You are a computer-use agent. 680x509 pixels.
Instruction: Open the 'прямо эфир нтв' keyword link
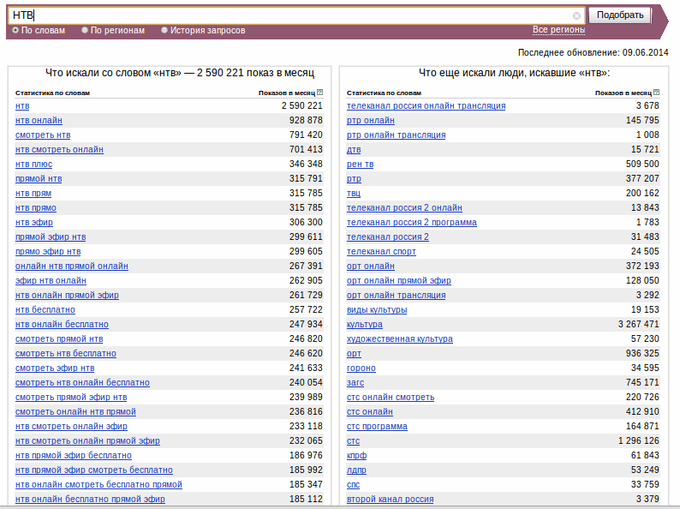coord(48,251)
